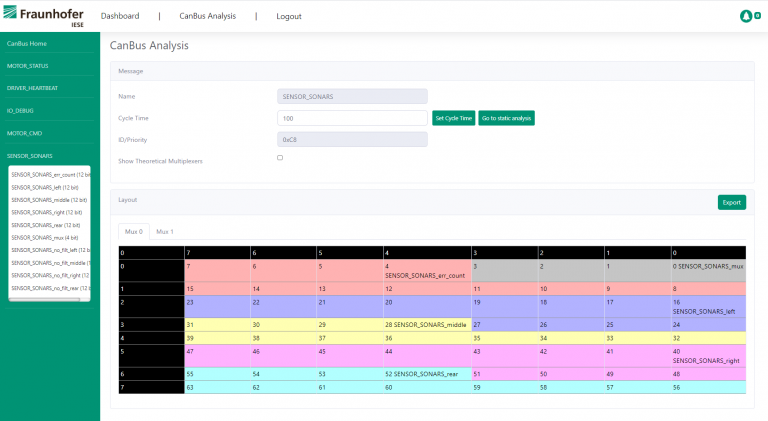Click Logout in the top navigation
768x421 pixels.
click(x=289, y=16)
